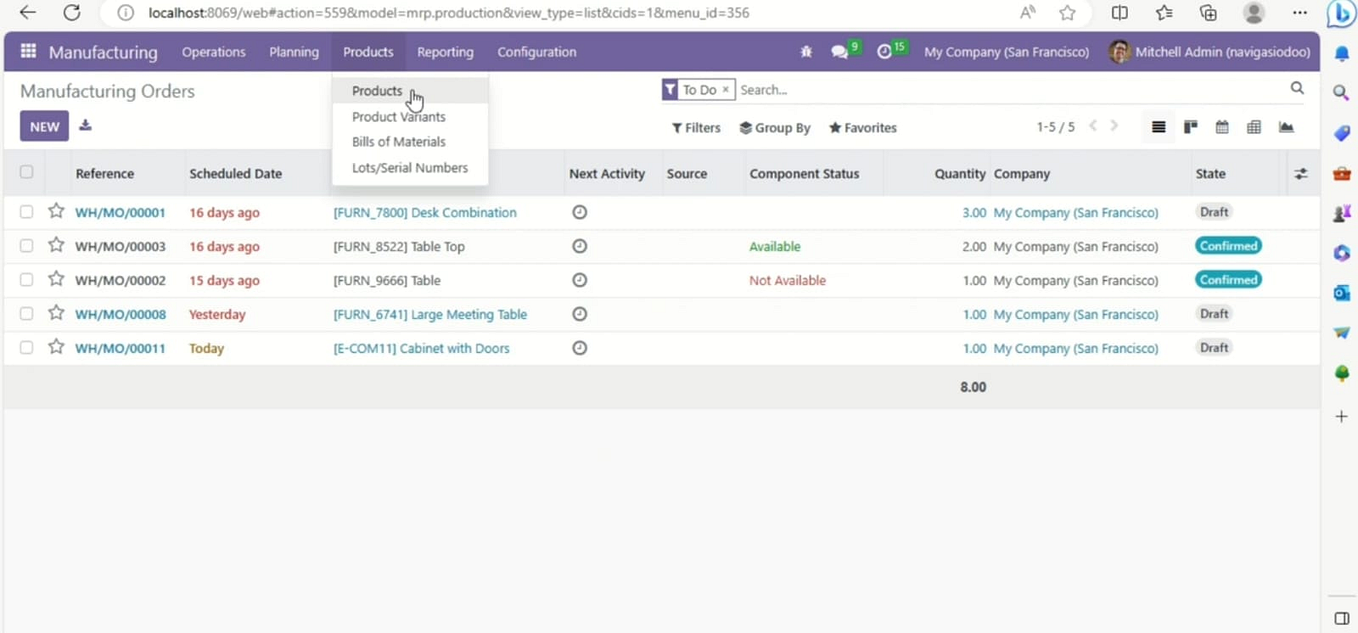Open the graph view

(x=1286, y=127)
